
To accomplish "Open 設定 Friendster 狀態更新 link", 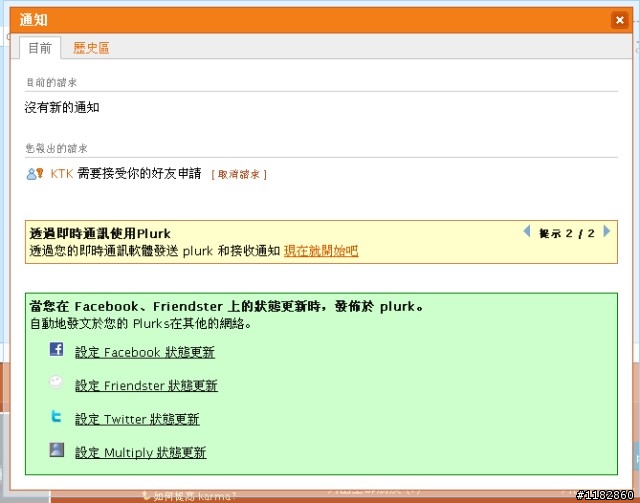I will click(146, 386).
